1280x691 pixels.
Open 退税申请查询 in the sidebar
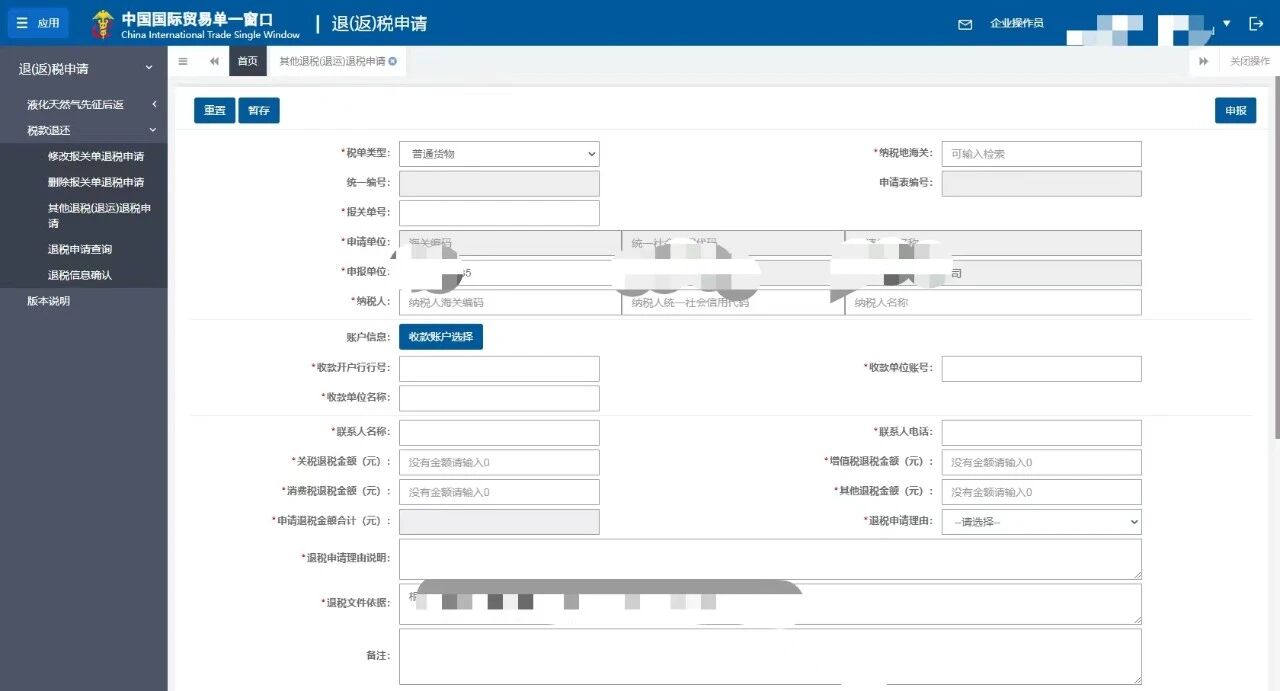80,249
